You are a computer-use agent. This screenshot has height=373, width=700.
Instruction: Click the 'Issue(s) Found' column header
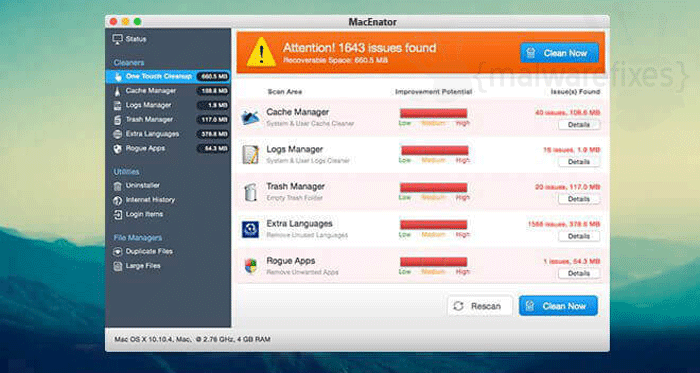tap(575, 92)
